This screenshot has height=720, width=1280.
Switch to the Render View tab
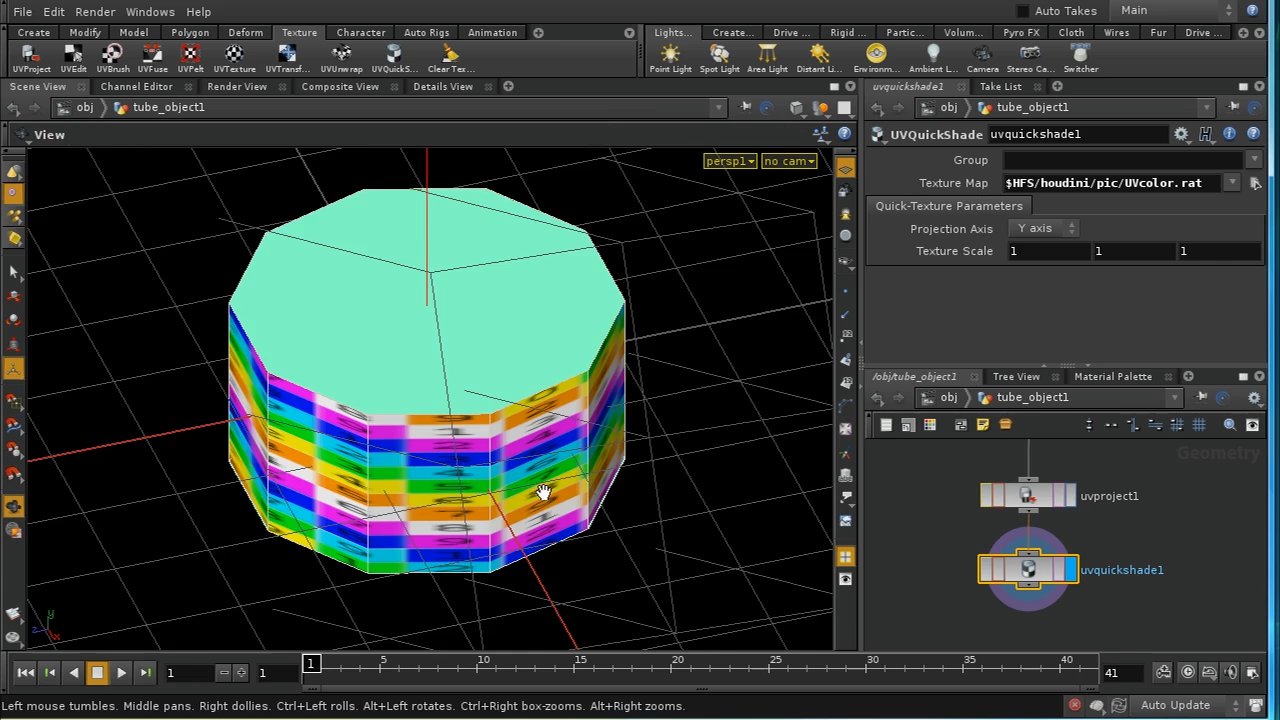point(236,86)
